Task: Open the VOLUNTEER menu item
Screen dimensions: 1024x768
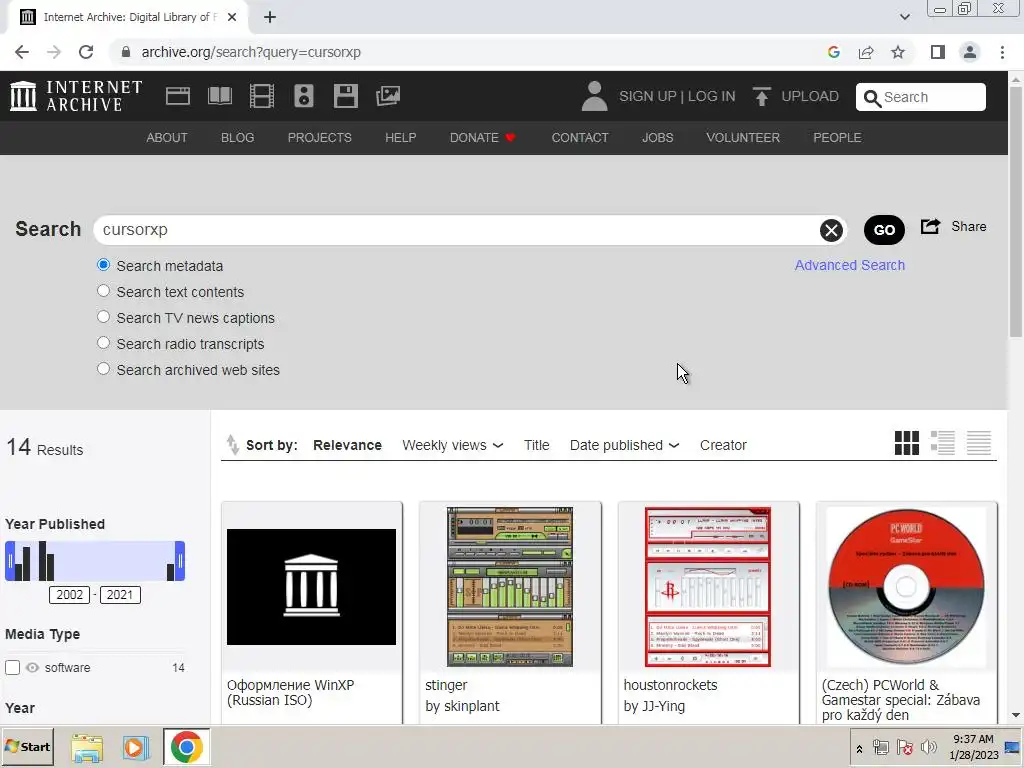Action: tap(743, 138)
